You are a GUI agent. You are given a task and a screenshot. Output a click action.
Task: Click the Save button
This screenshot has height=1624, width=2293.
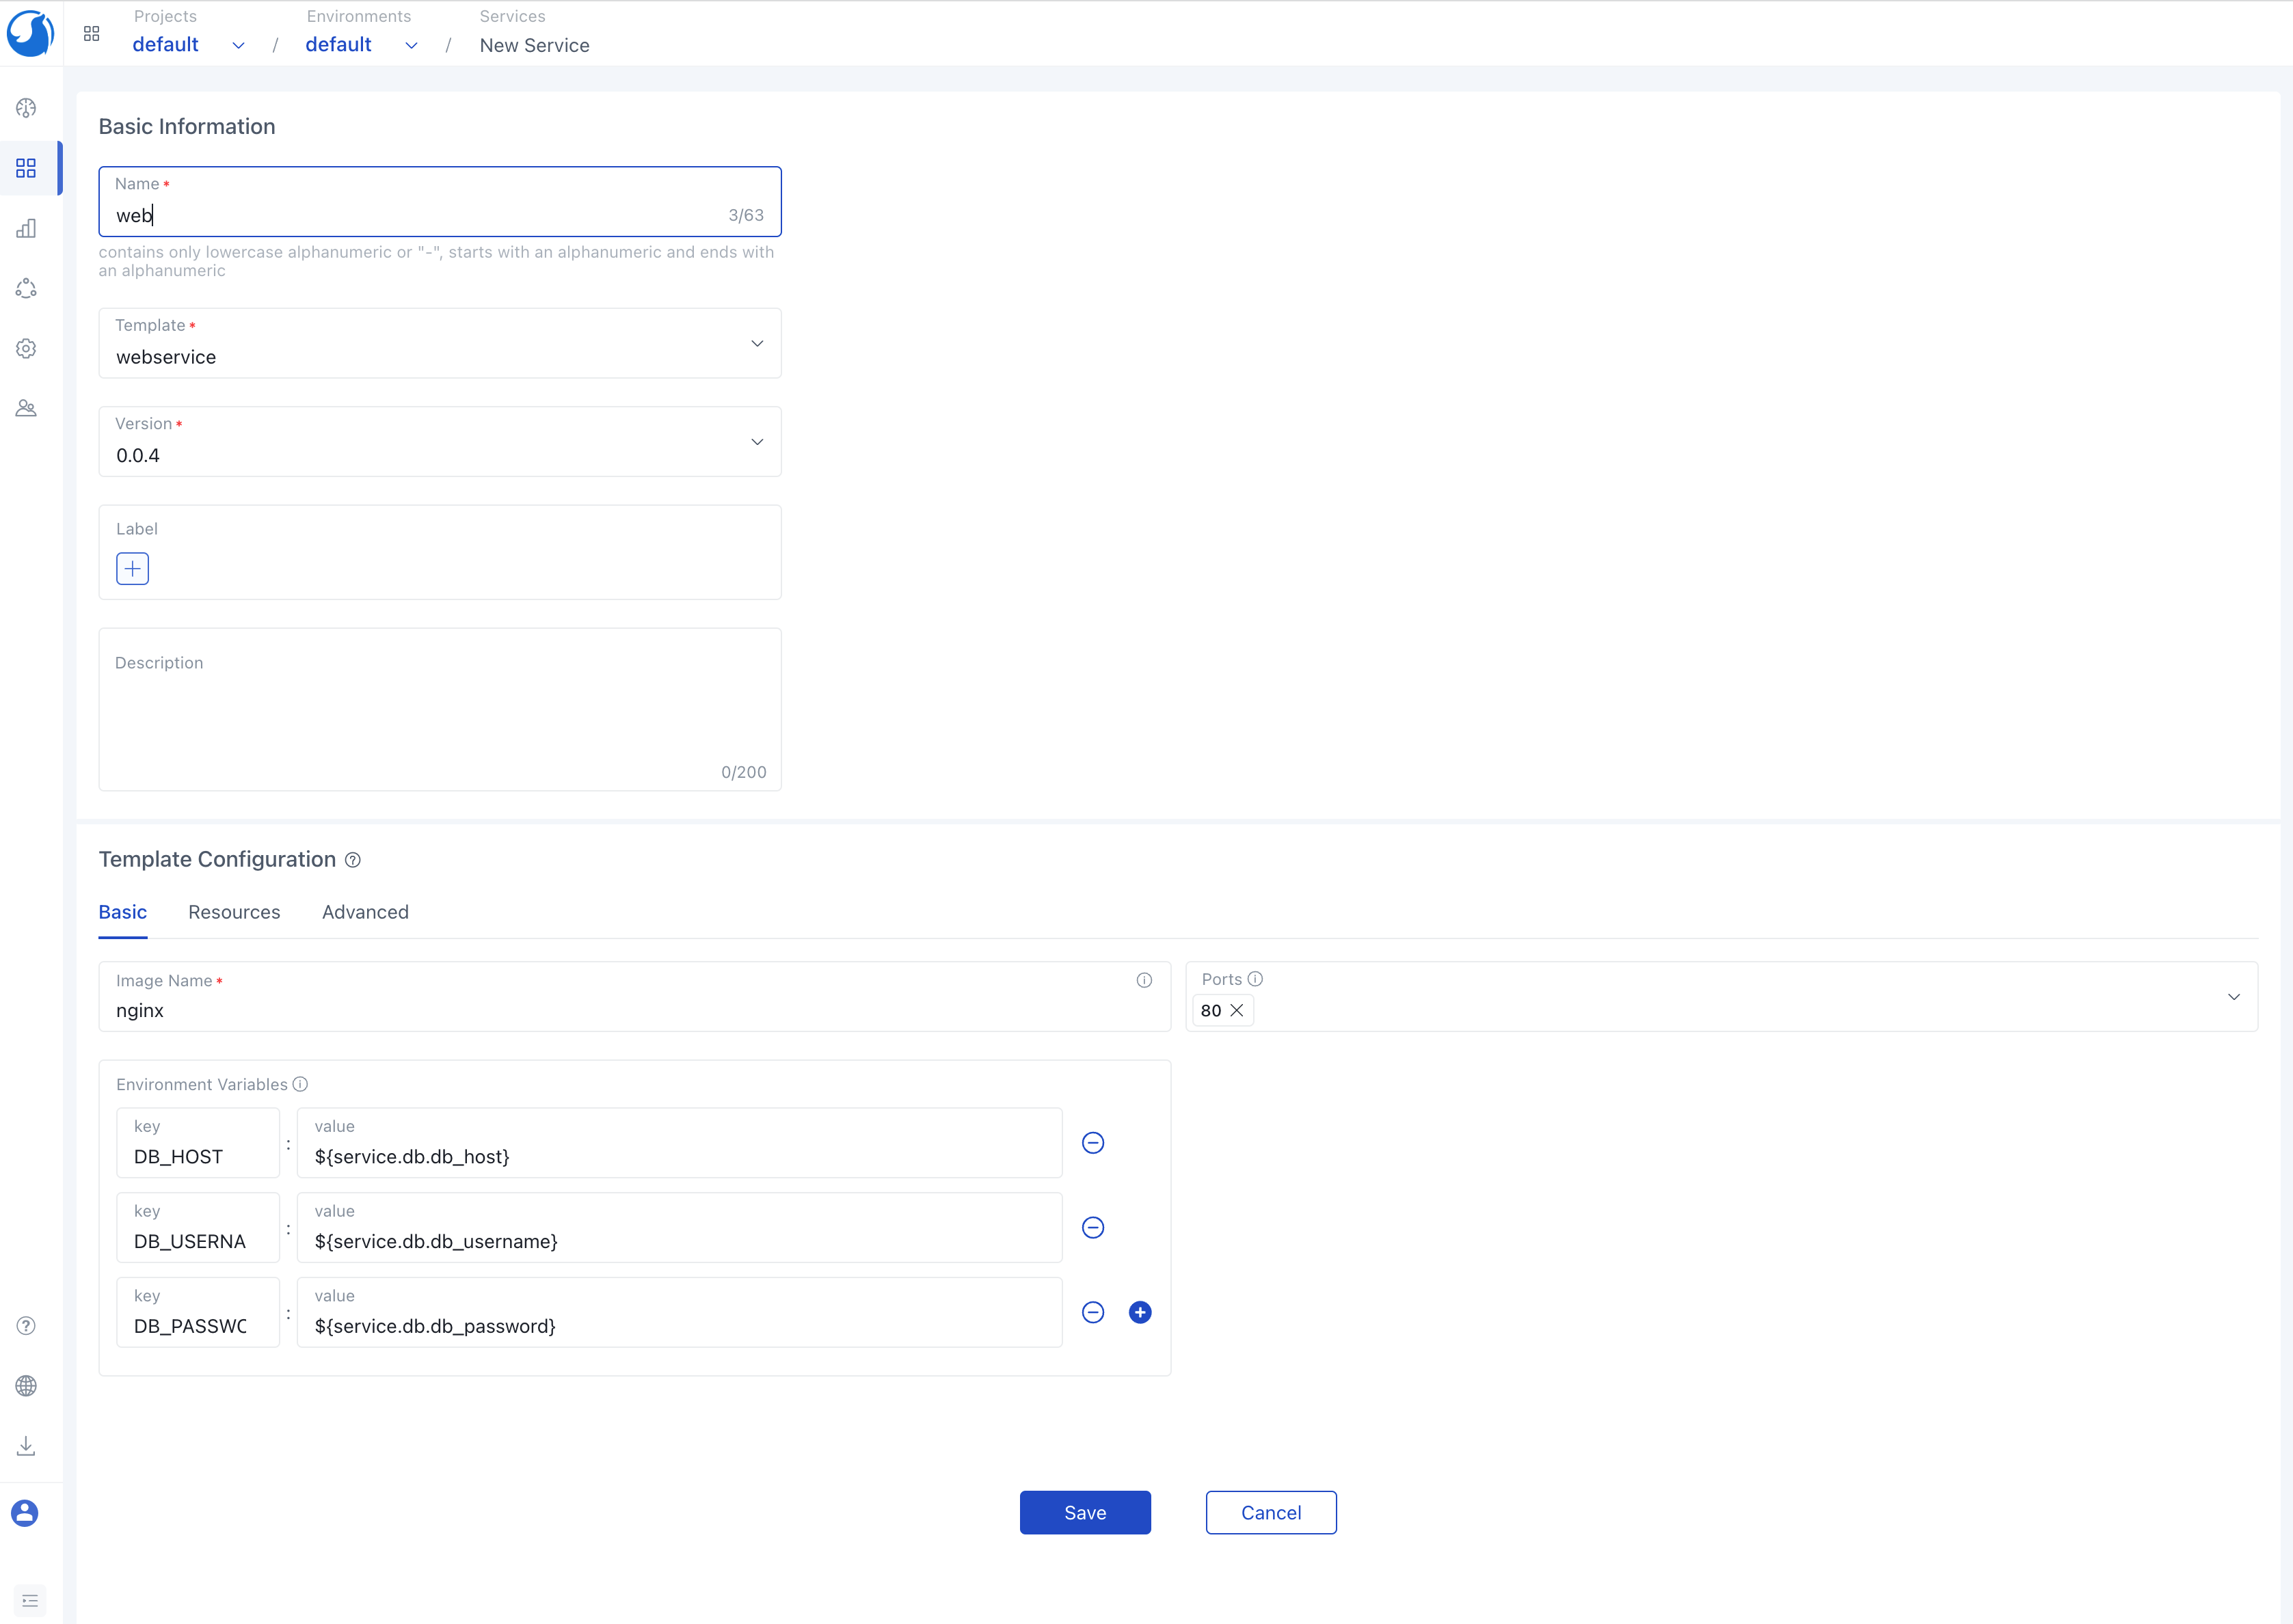click(1085, 1513)
